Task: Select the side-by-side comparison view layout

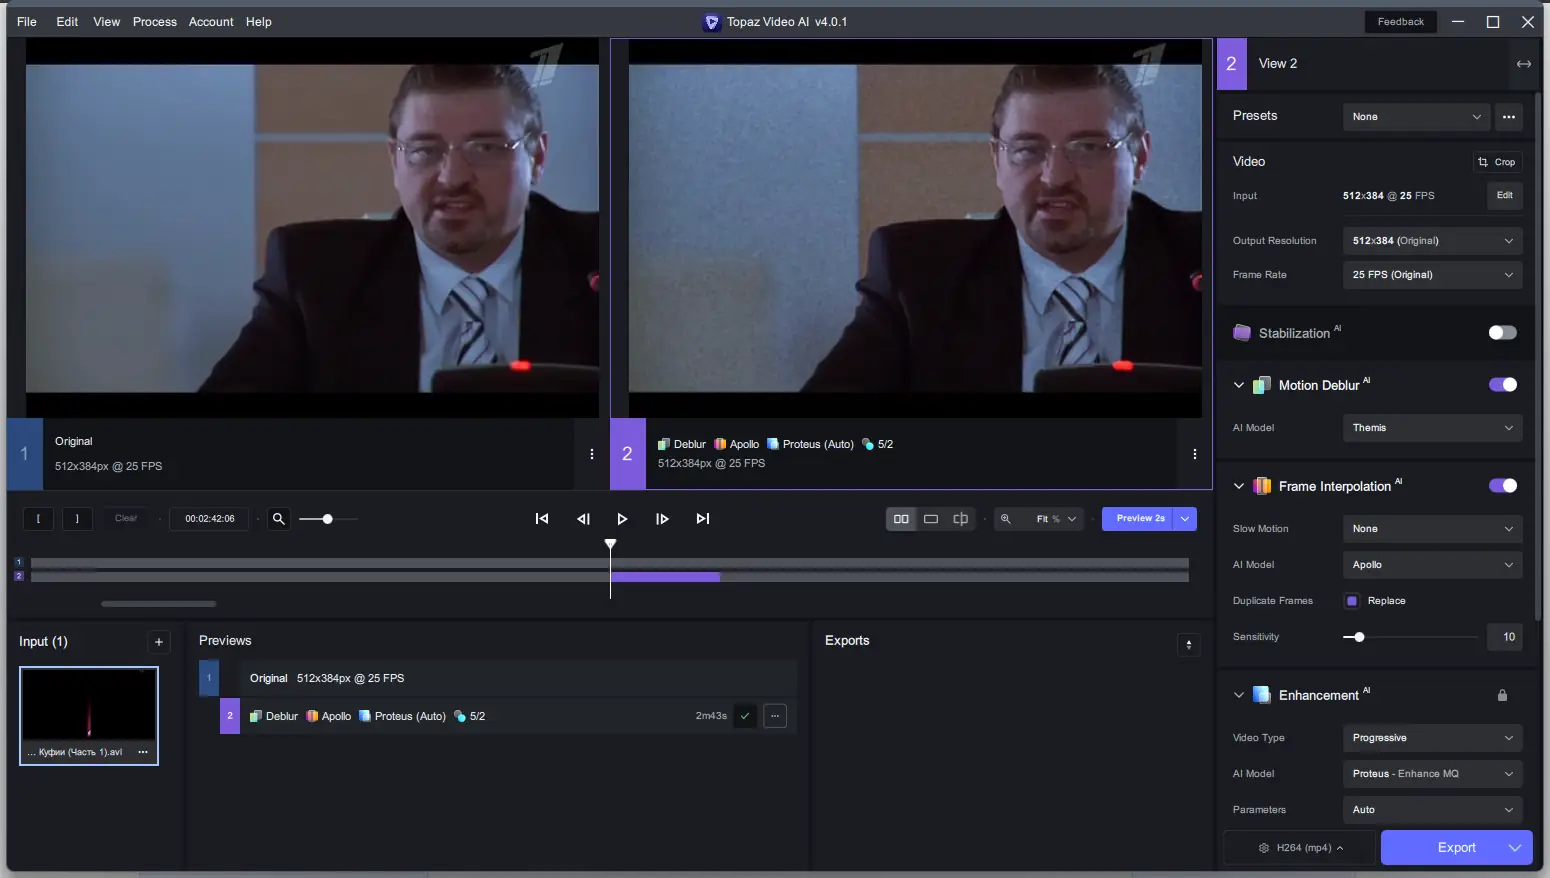Action: (x=903, y=518)
